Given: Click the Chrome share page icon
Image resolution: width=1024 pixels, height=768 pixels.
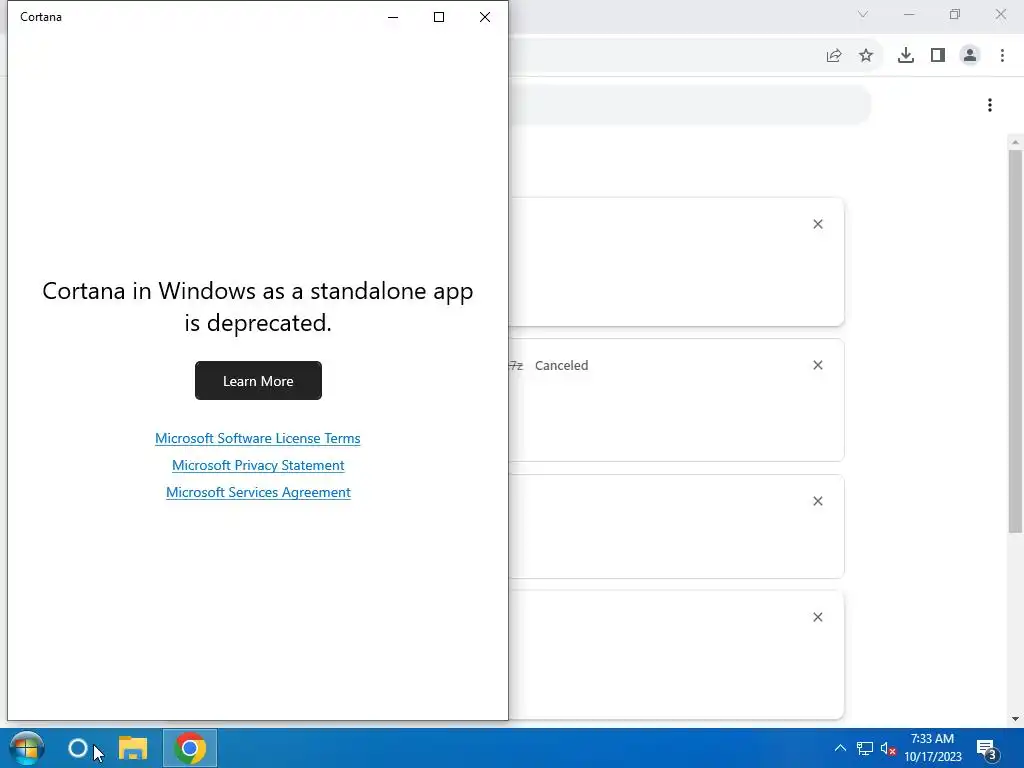Looking at the screenshot, I should (x=834, y=56).
